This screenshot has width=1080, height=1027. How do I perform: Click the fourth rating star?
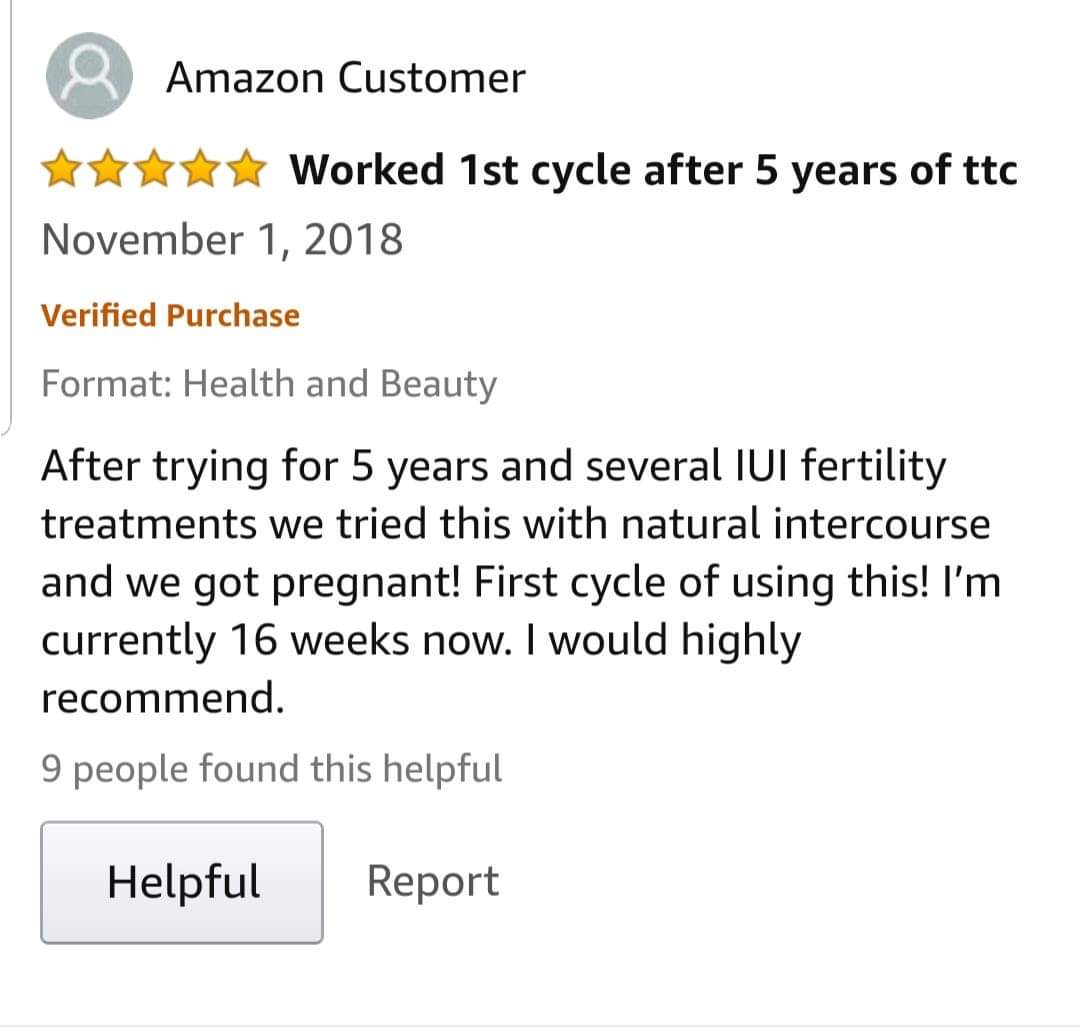point(198,170)
